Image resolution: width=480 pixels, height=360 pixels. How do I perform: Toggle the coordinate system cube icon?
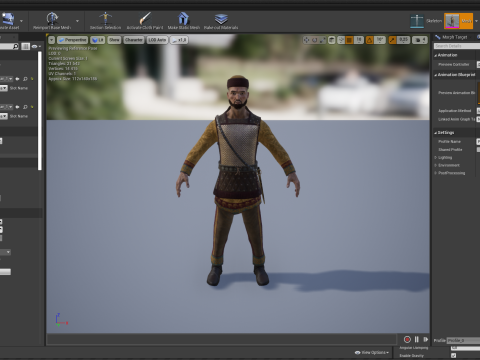point(332,40)
